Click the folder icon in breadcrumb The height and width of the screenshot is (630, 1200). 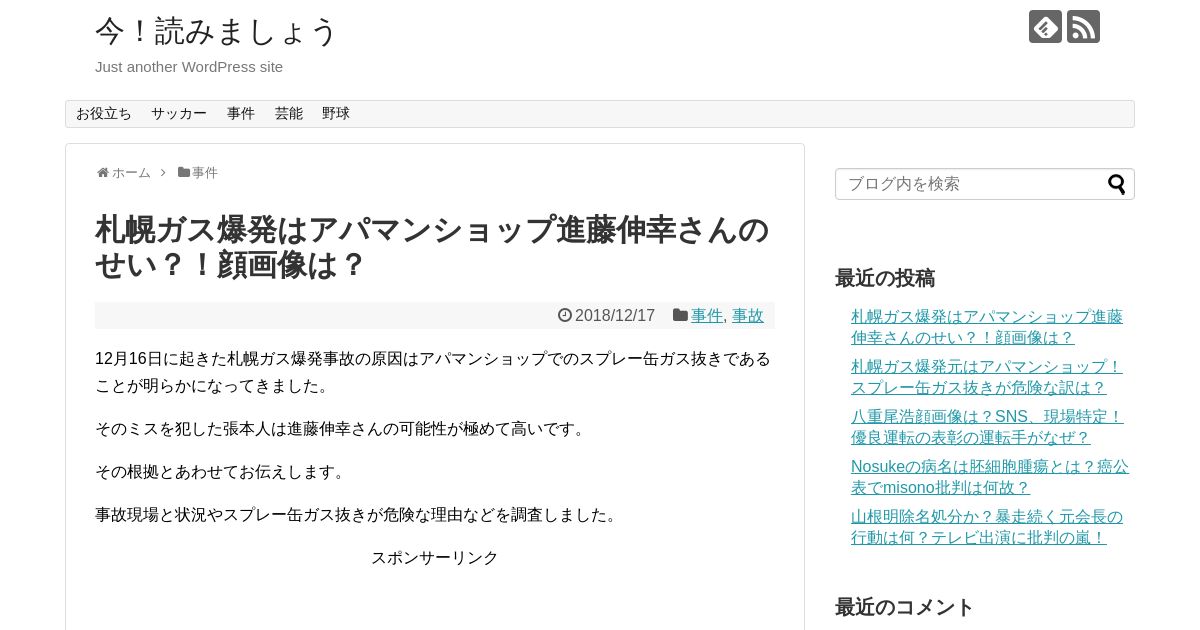pos(184,172)
